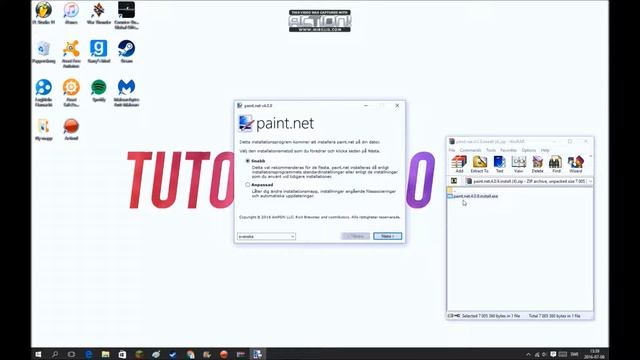Click the View icon in WinRAR toolbar
640x360 pixels.
(518, 164)
